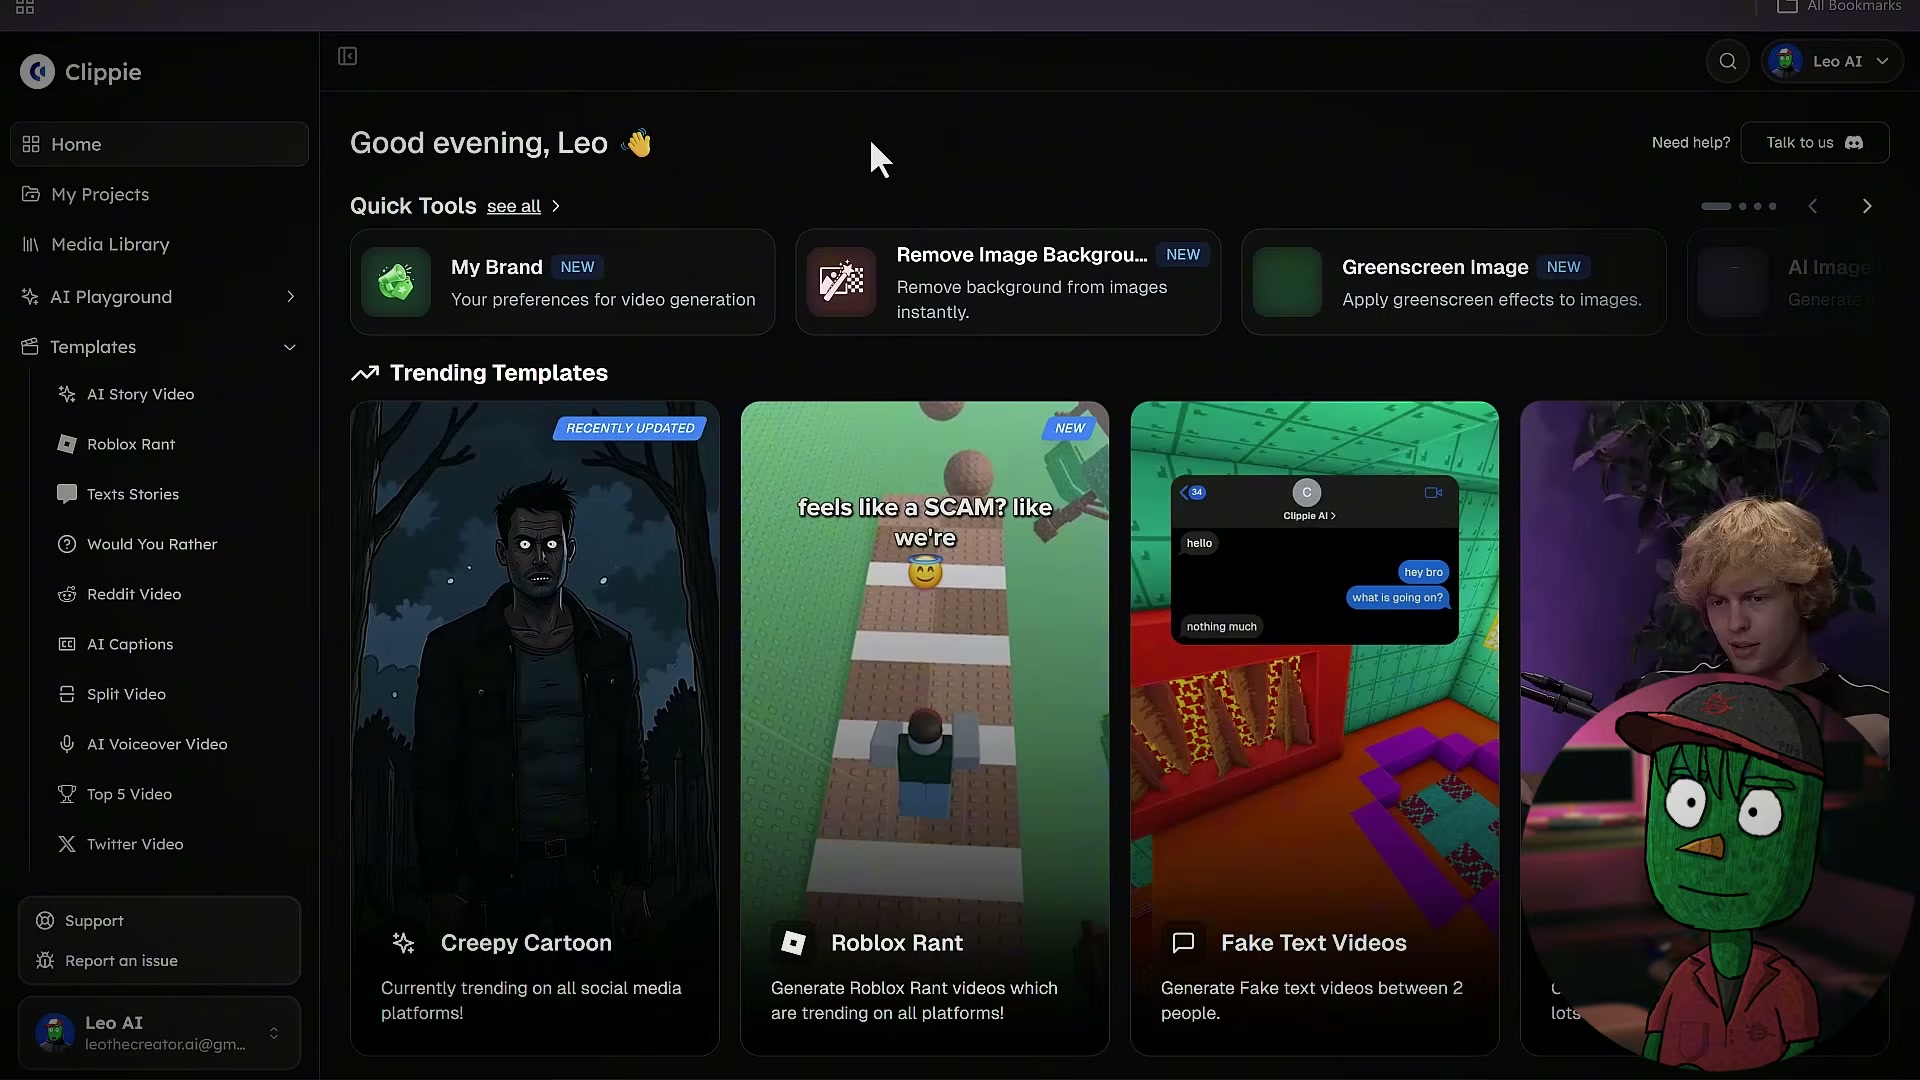Open the Roblox Rant template card
Screen dimensions: 1920x1080
point(925,729)
